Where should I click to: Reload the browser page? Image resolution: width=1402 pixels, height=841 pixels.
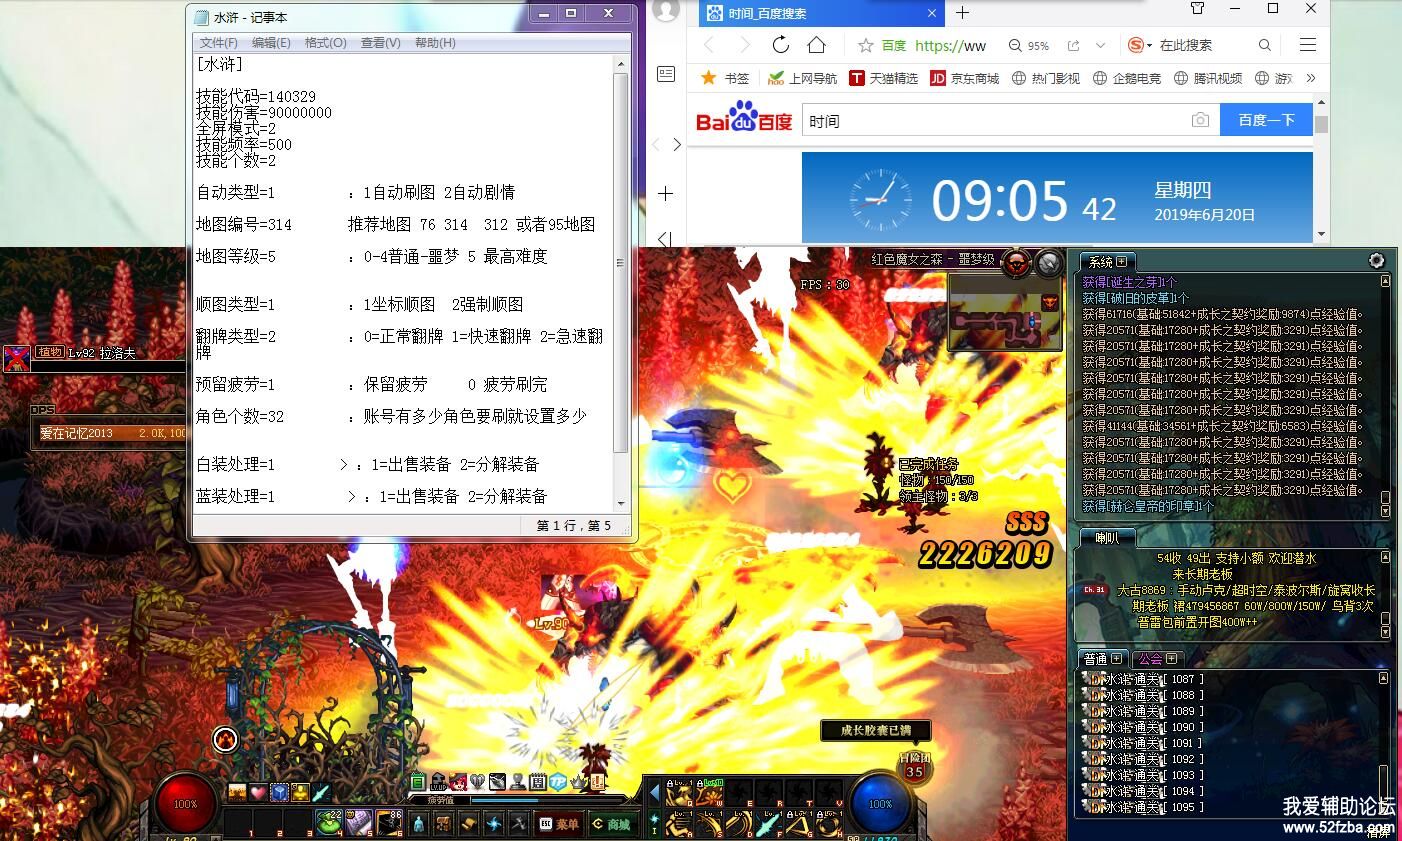781,45
